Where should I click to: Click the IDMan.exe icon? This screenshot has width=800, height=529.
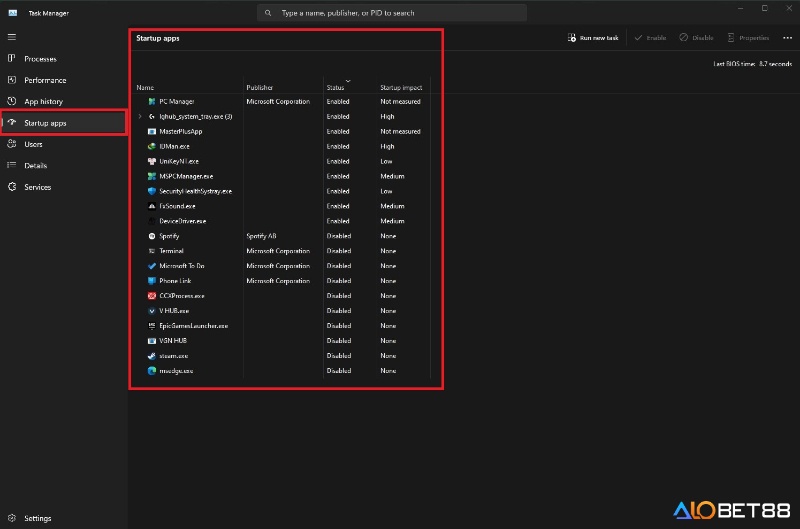coord(152,146)
